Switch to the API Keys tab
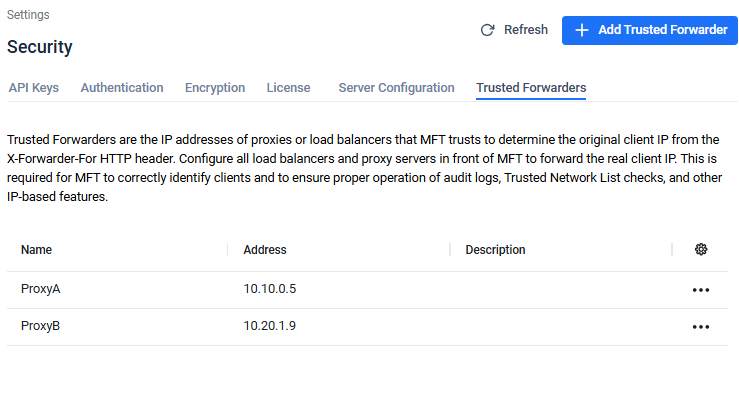Image resolution: width=739 pixels, height=410 pixels. (x=33, y=88)
